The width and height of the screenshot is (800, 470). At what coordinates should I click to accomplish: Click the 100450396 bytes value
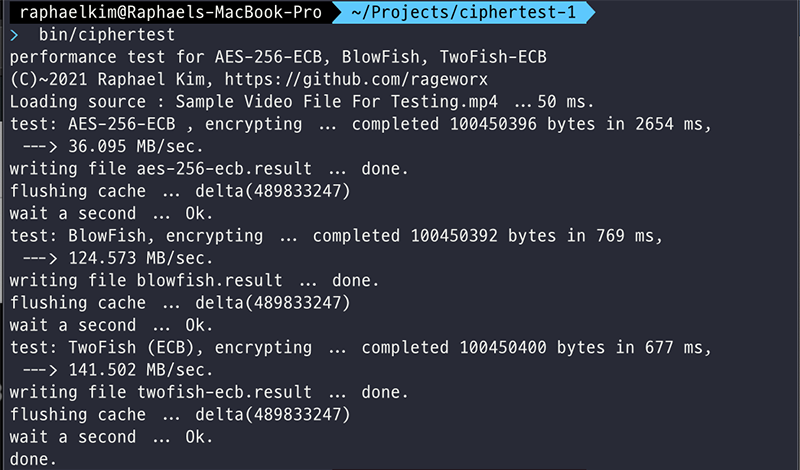(522, 125)
